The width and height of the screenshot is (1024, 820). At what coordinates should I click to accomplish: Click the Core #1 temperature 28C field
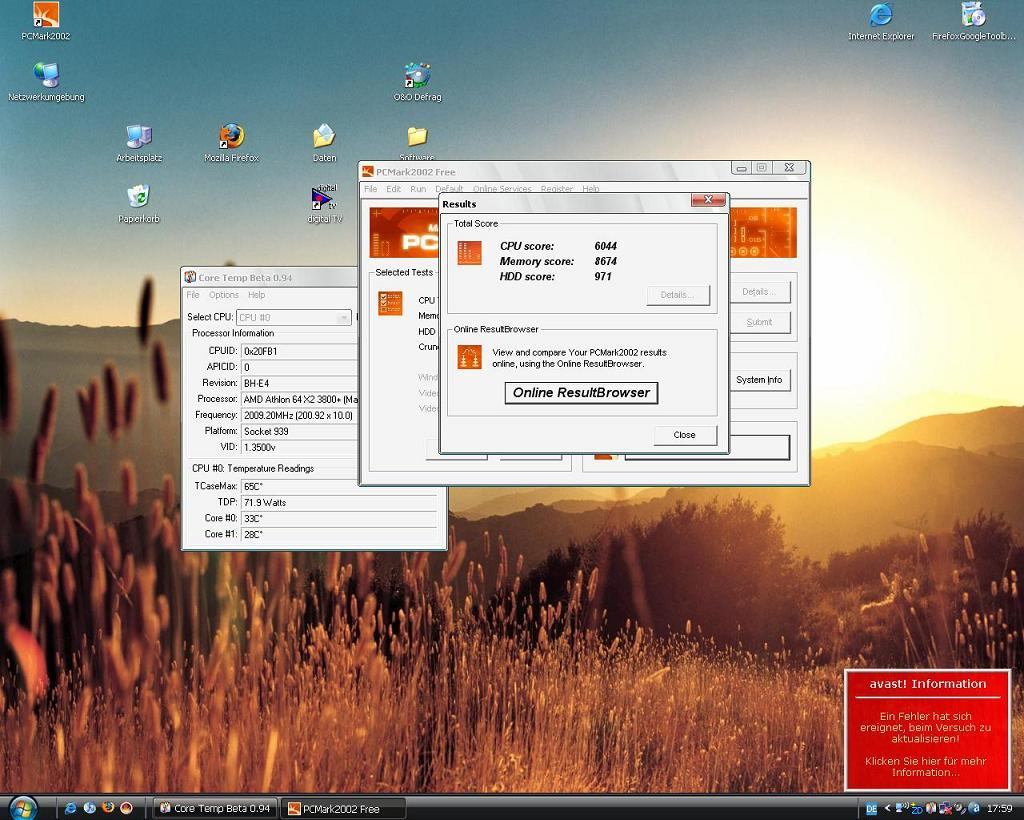pos(339,534)
